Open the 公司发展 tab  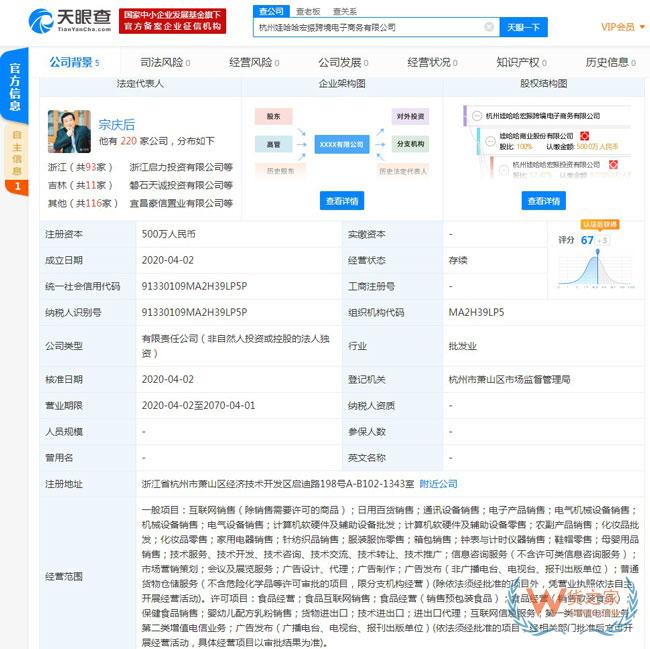[x=343, y=63]
